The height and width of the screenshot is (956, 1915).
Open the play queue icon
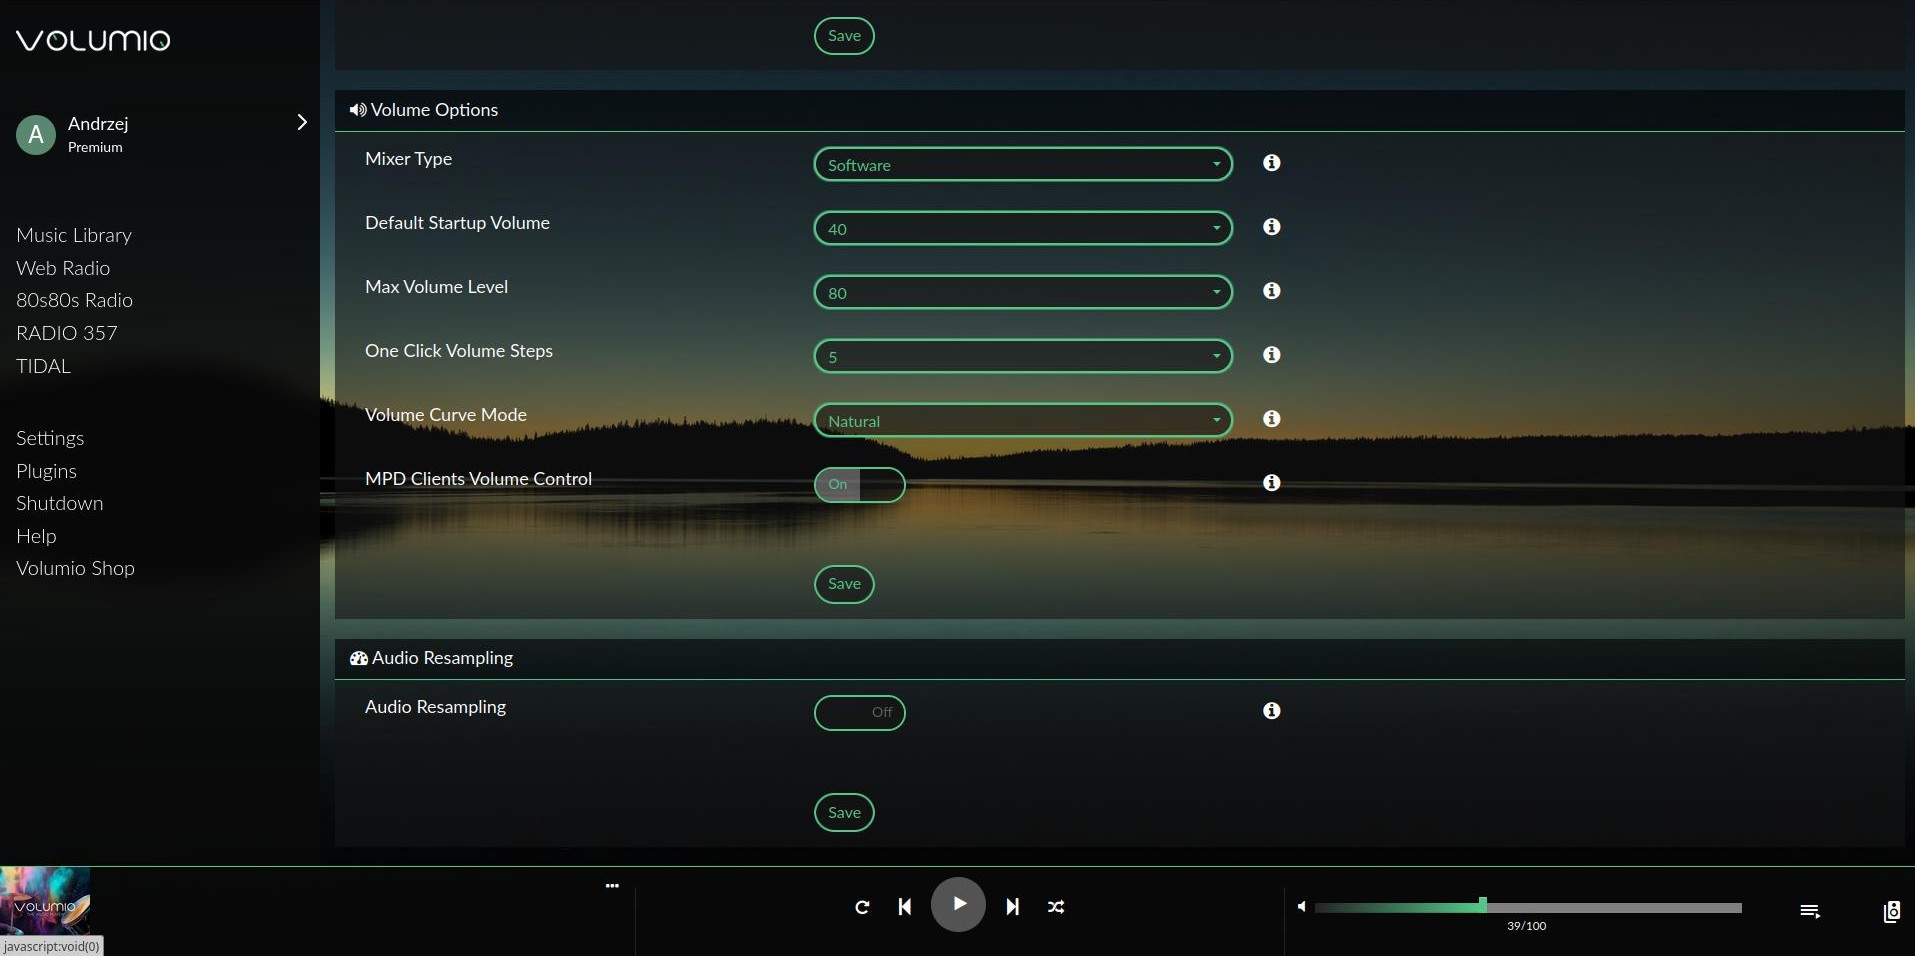coord(1809,911)
